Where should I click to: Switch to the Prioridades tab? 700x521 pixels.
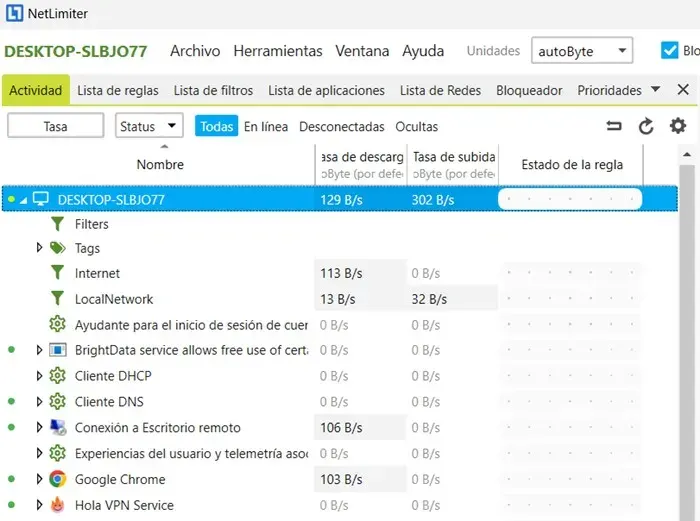pyautogui.click(x=609, y=91)
